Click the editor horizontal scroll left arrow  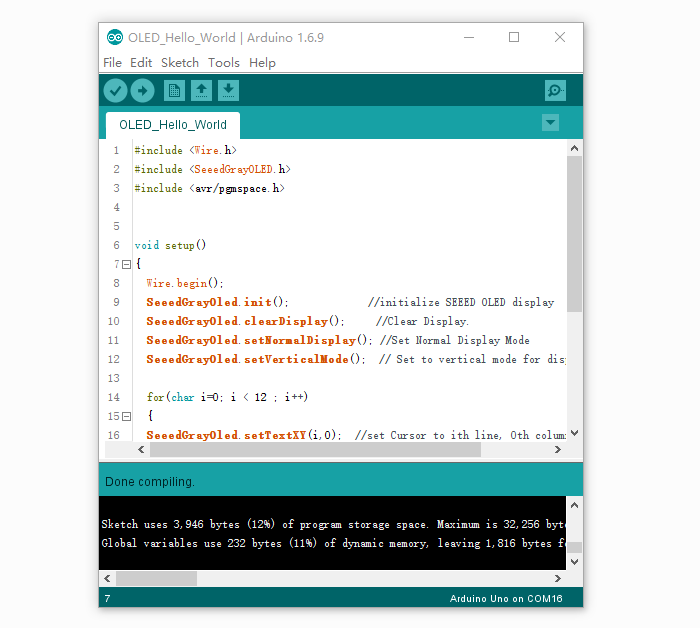141,450
